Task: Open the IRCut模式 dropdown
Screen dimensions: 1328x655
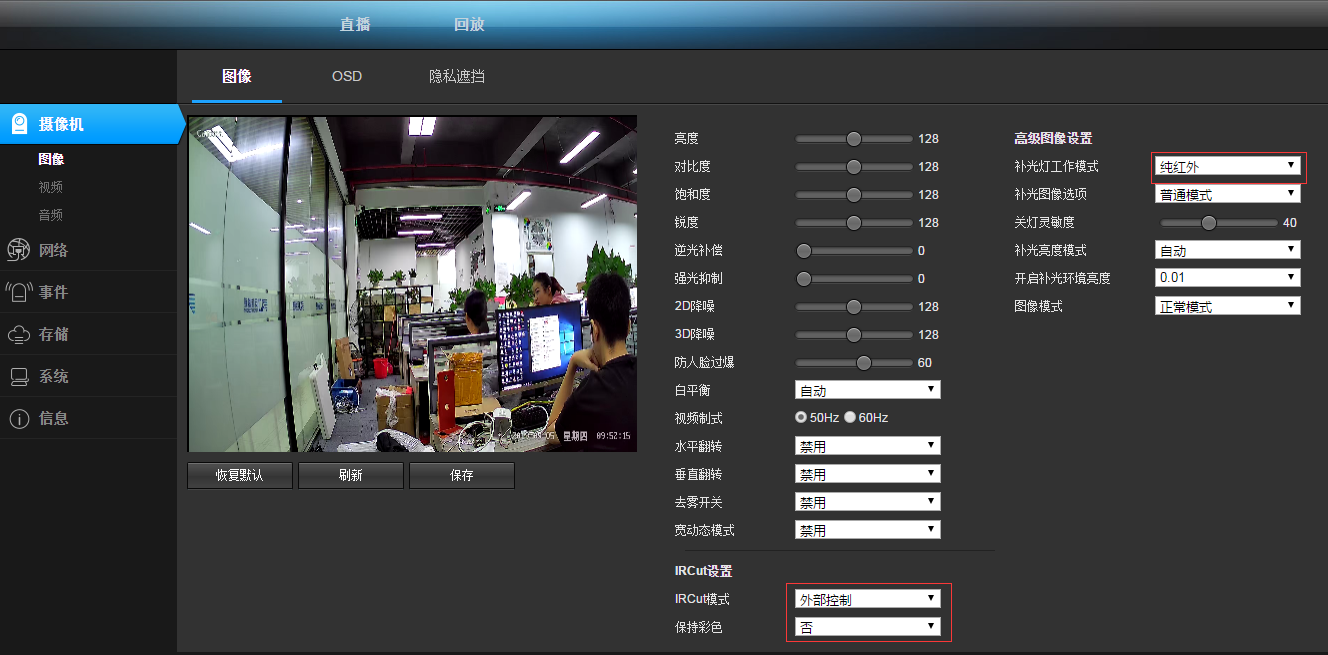Action: pyautogui.click(x=867, y=599)
